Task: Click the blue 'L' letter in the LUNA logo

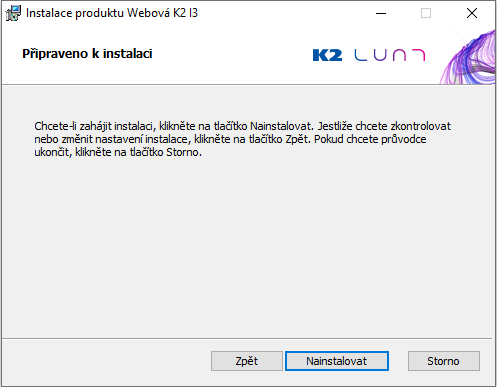Action: pyautogui.click(x=361, y=55)
